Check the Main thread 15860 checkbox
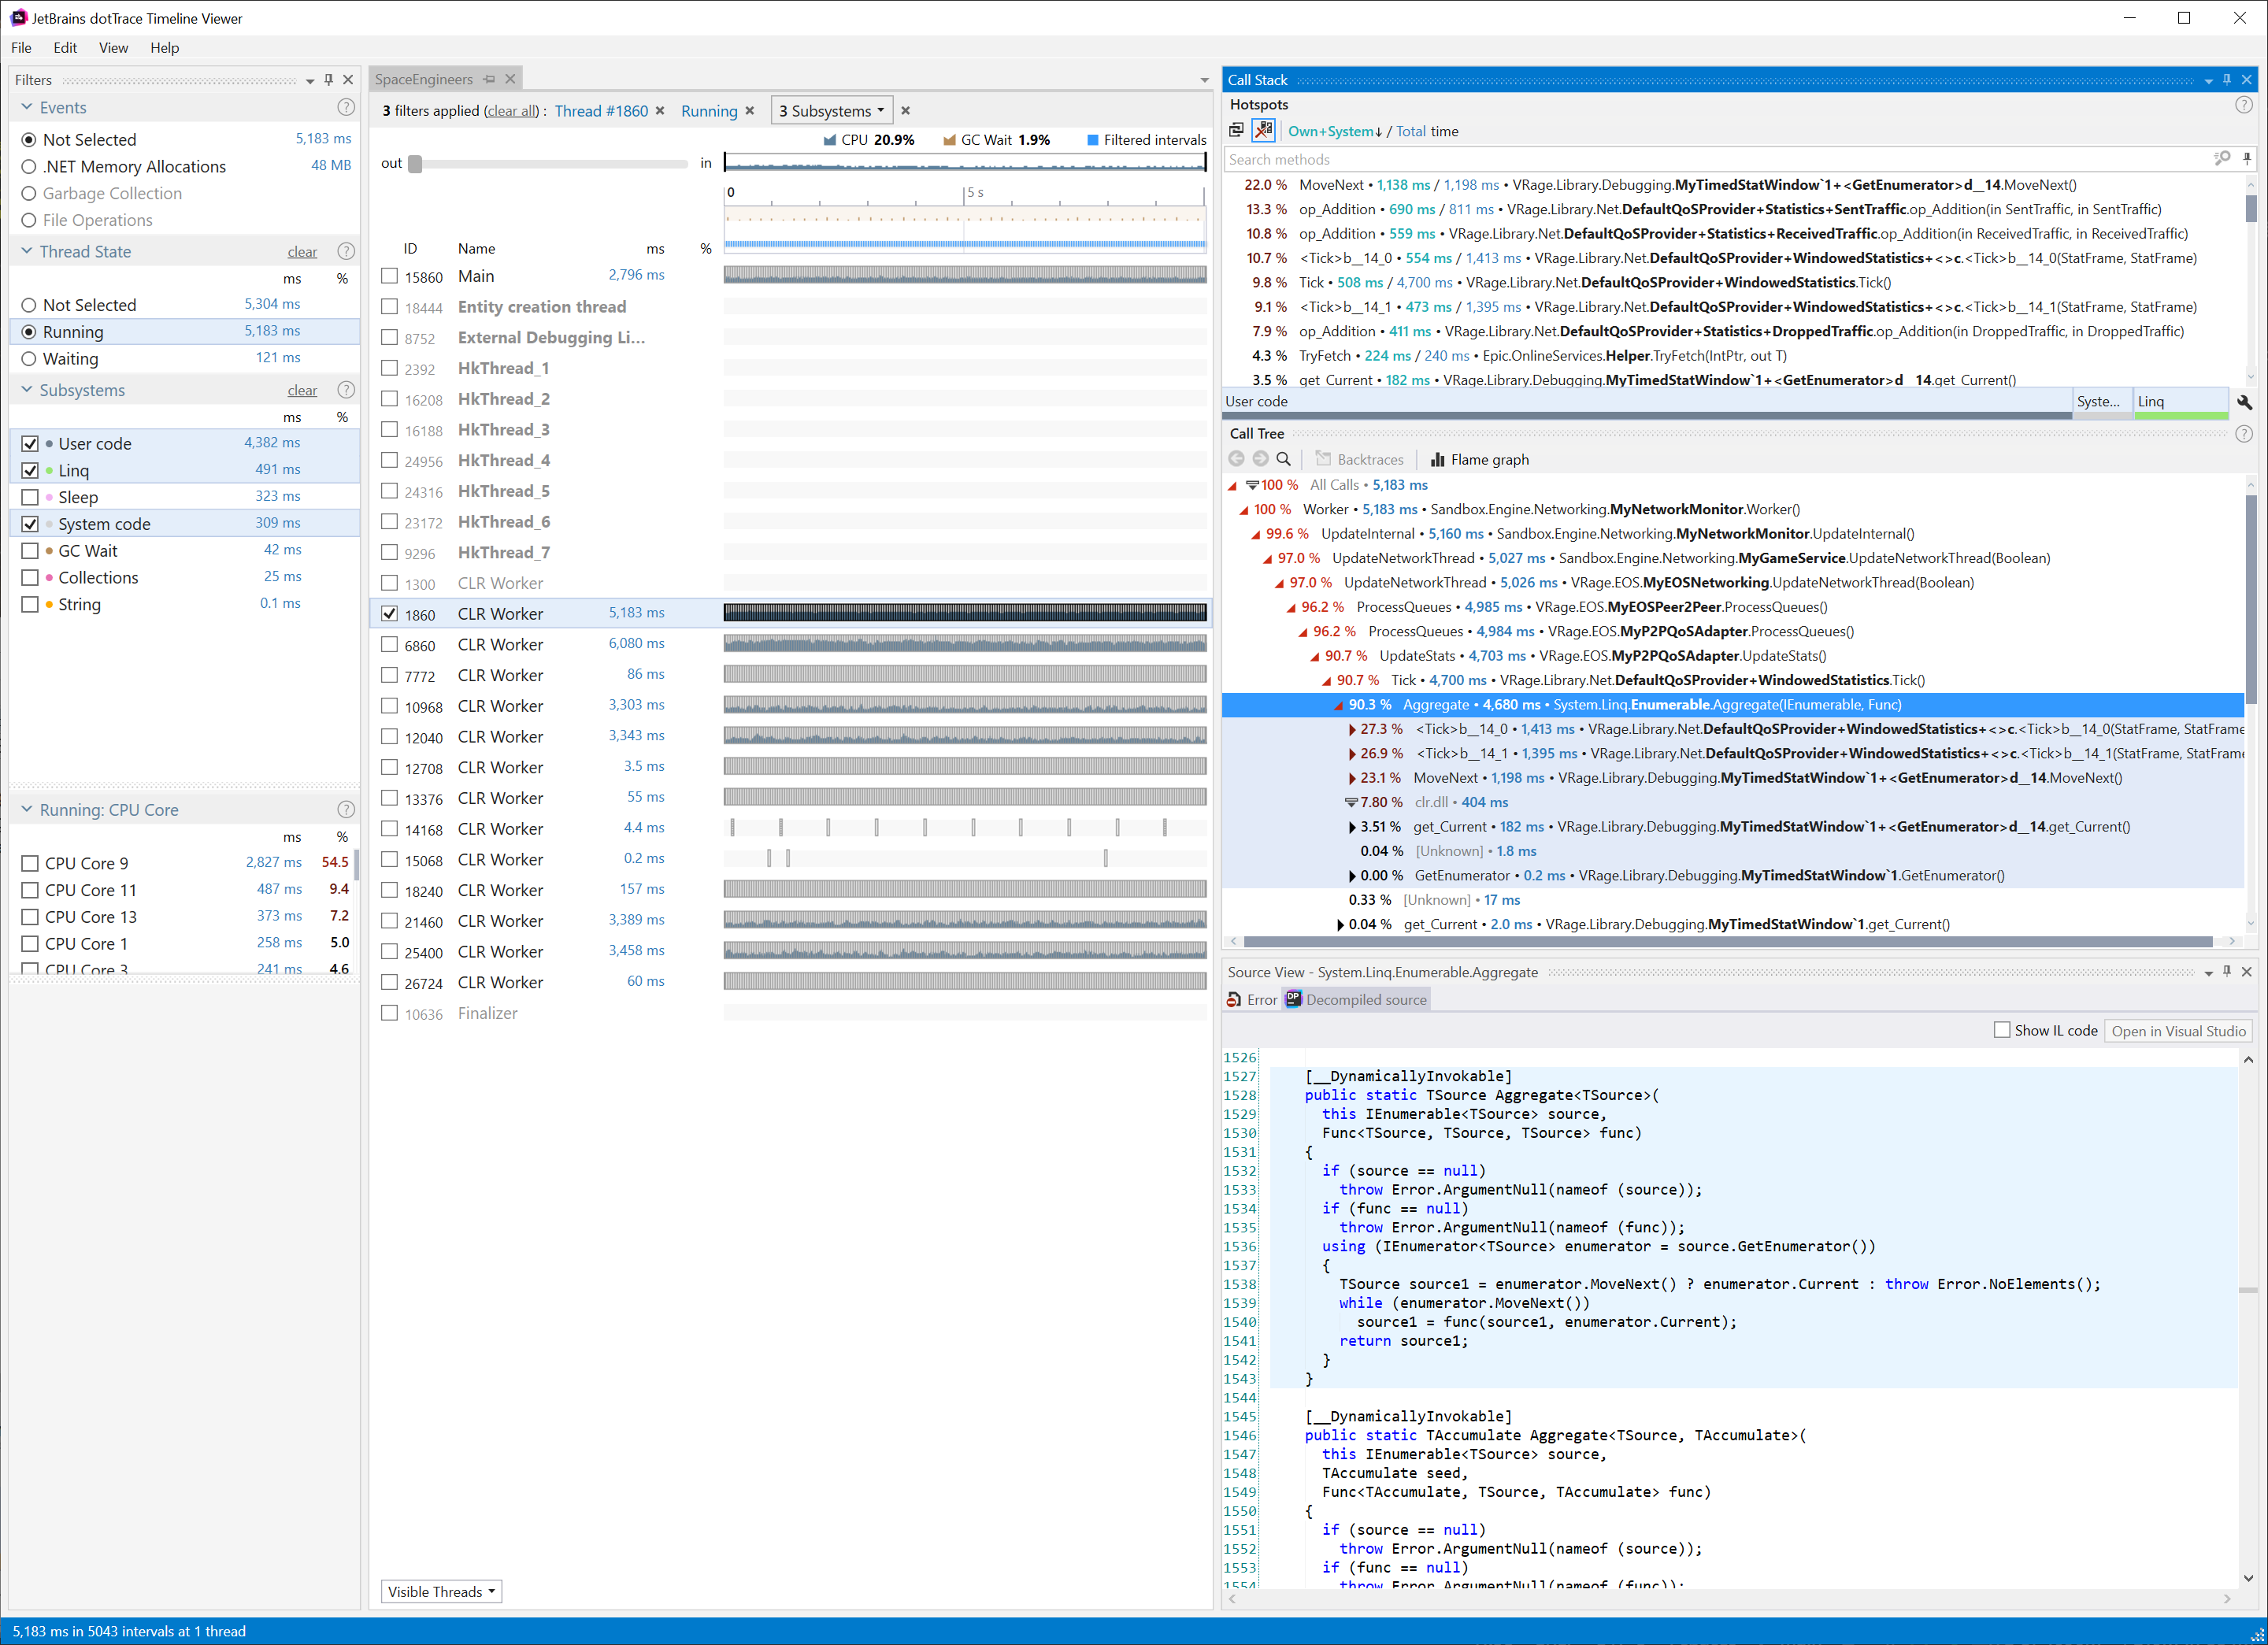Screen dimensions: 2268x1645 [x=390, y=276]
